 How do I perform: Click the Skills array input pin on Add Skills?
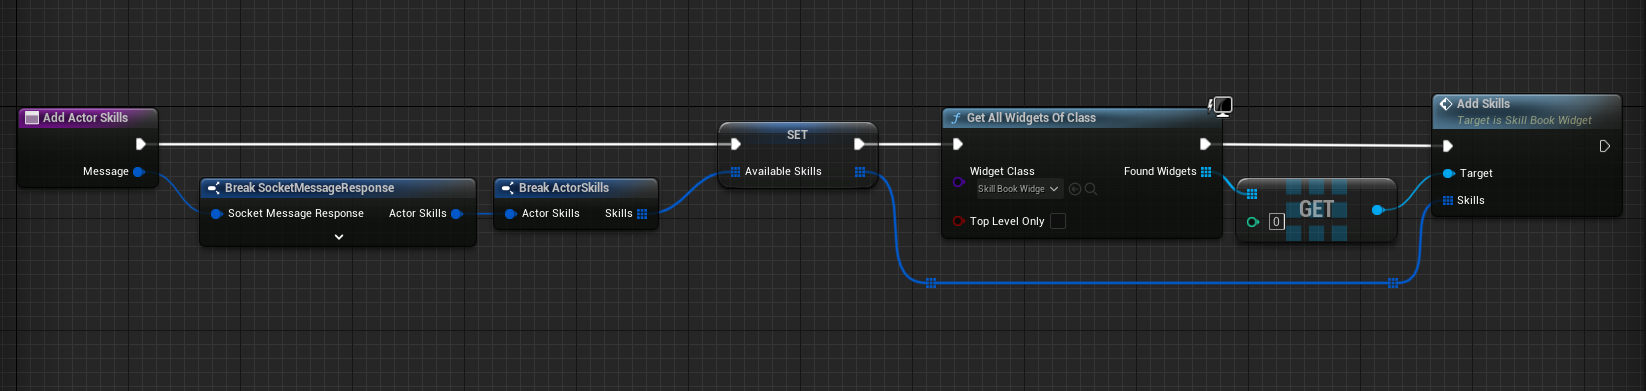tap(1448, 201)
